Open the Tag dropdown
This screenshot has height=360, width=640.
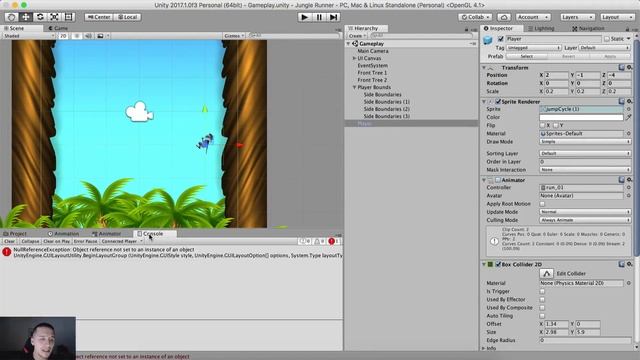533,48
